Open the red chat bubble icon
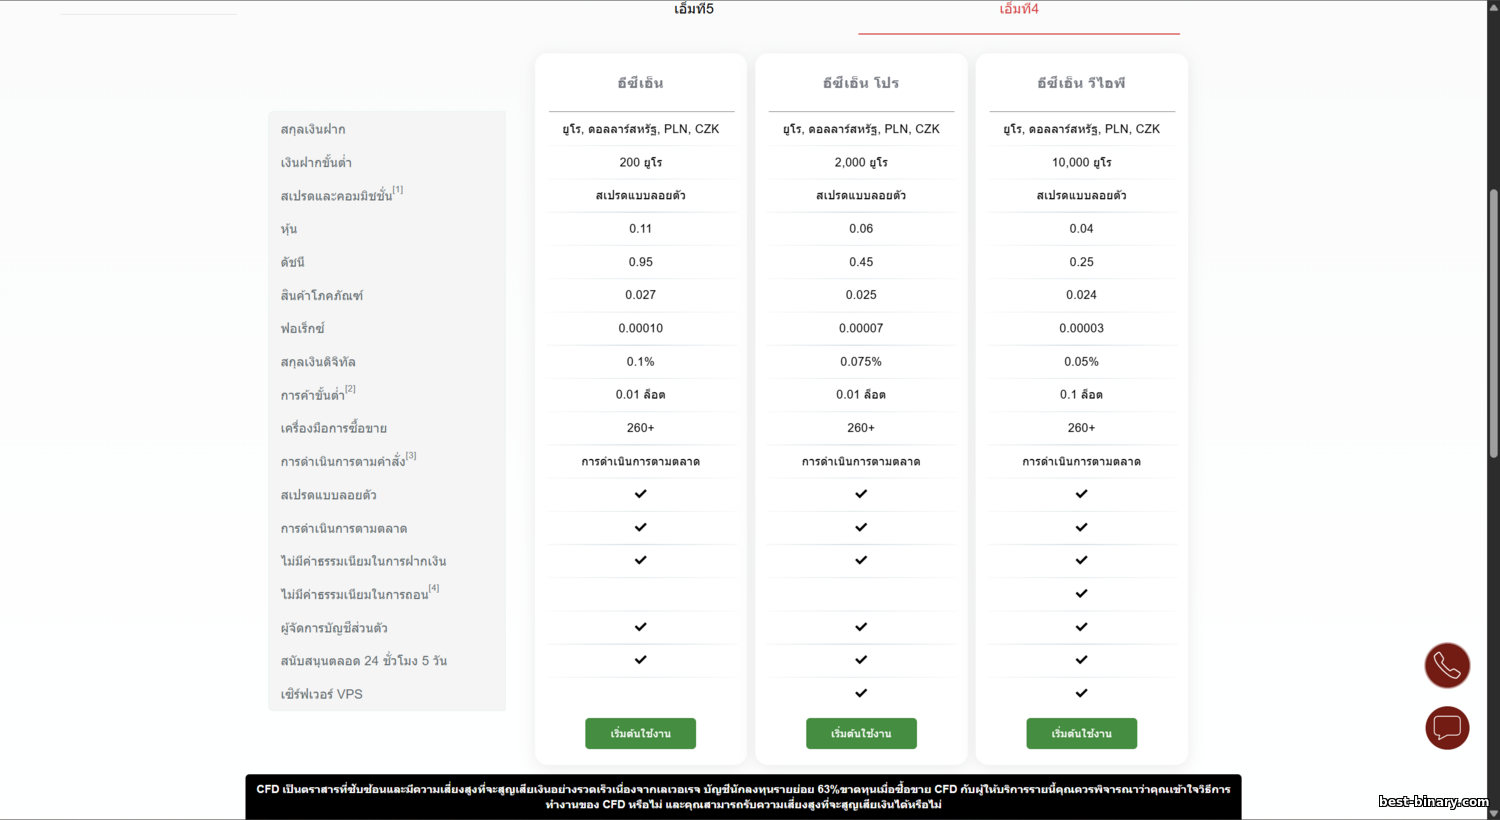The width and height of the screenshot is (1500, 820). (x=1446, y=728)
